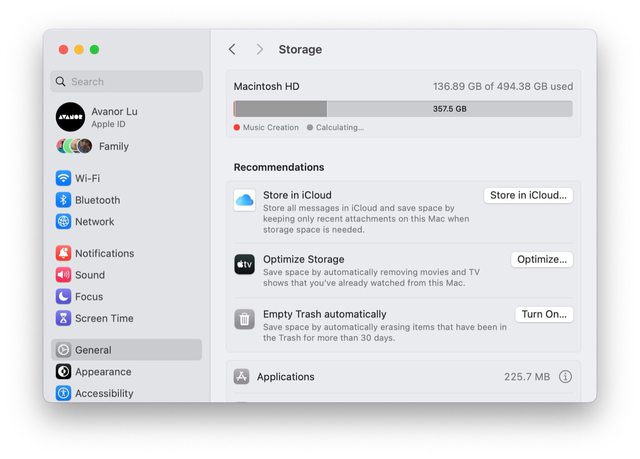Click the search magnifier icon
The width and height of the screenshot is (640, 459).
pos(60,82)
